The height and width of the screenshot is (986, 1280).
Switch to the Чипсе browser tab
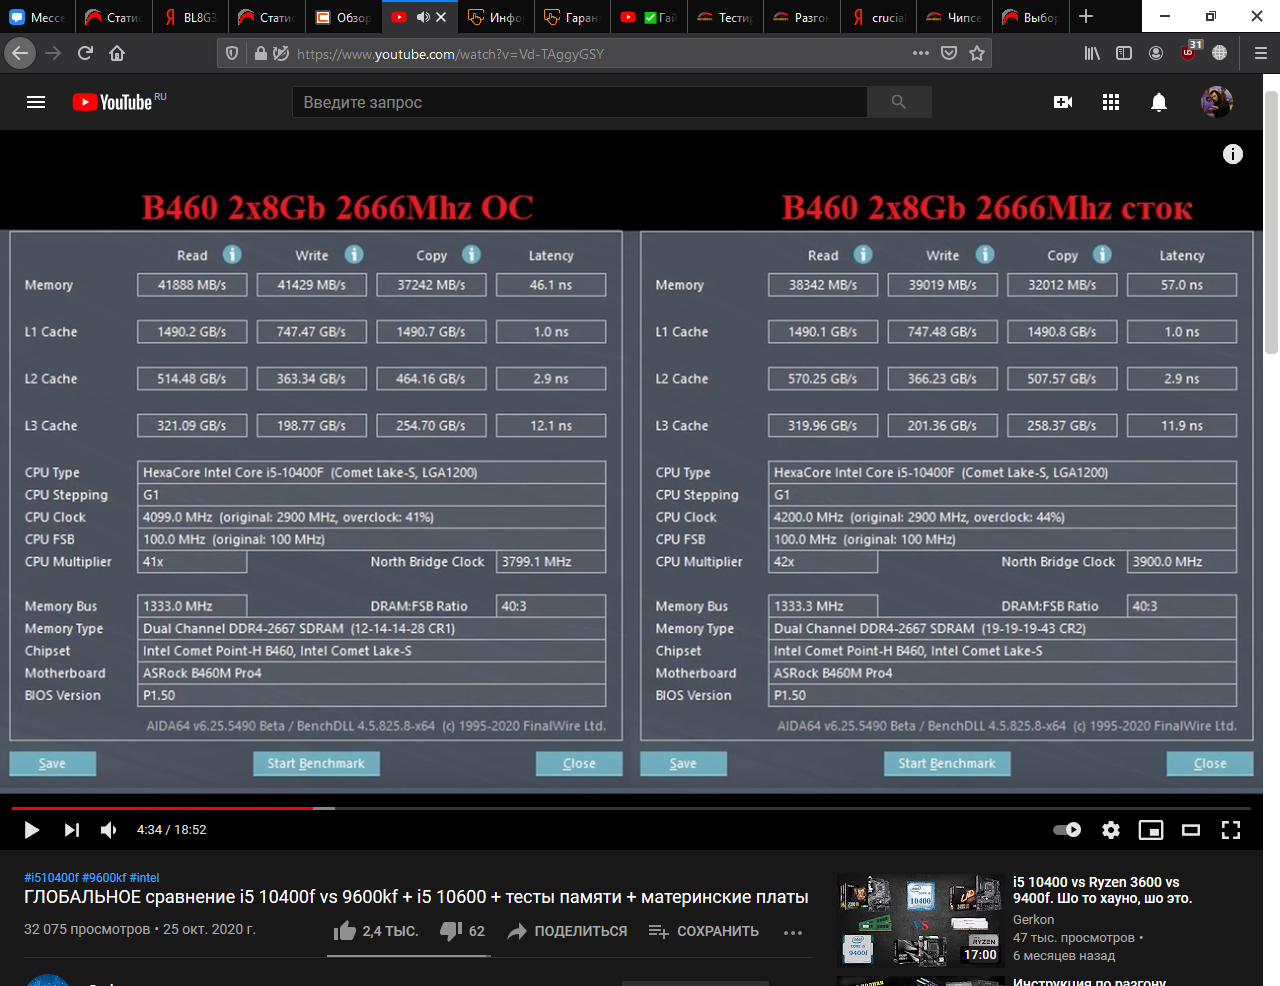tap(954, 17)
